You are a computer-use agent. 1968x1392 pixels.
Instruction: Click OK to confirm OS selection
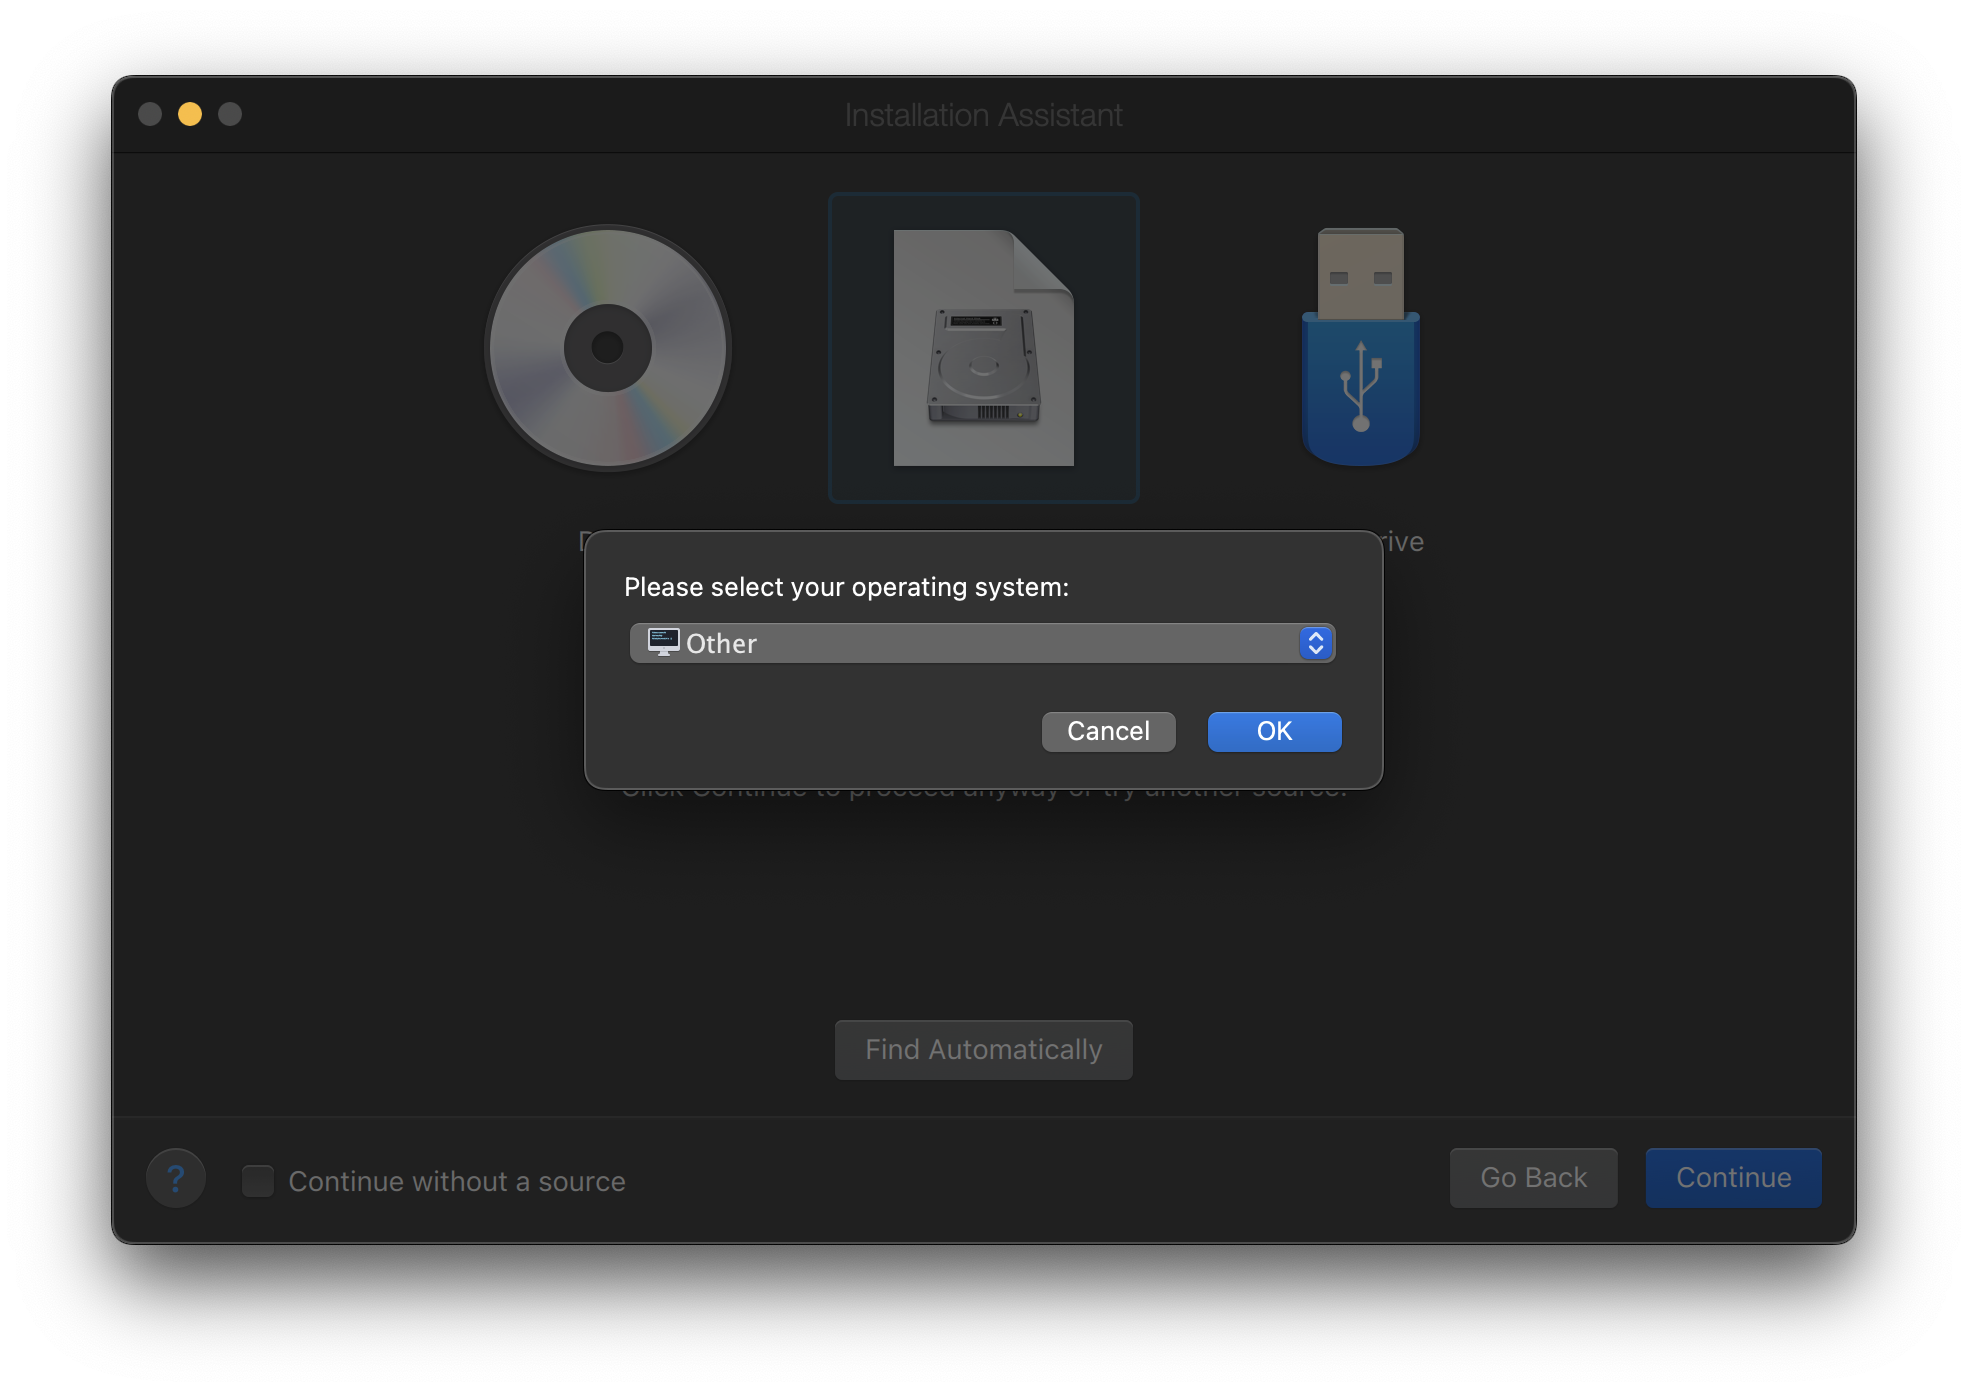point(1272,731)
